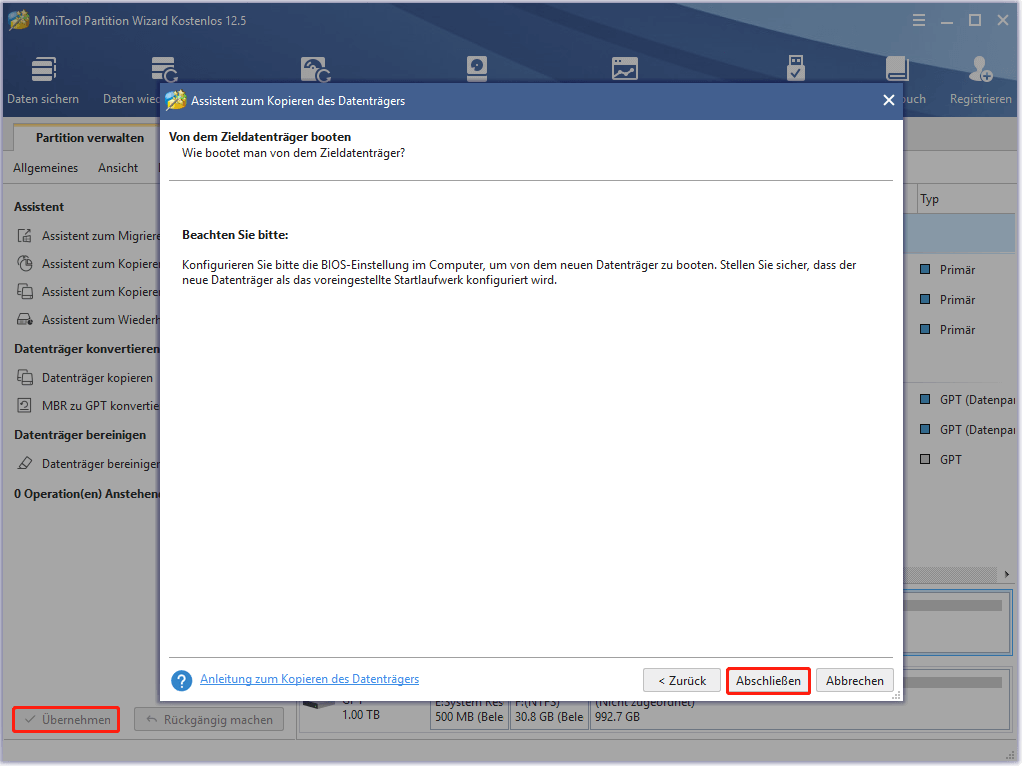Click the Rückgängig machen button
The height and width of the screenshot is (767, 1022).
208,718
